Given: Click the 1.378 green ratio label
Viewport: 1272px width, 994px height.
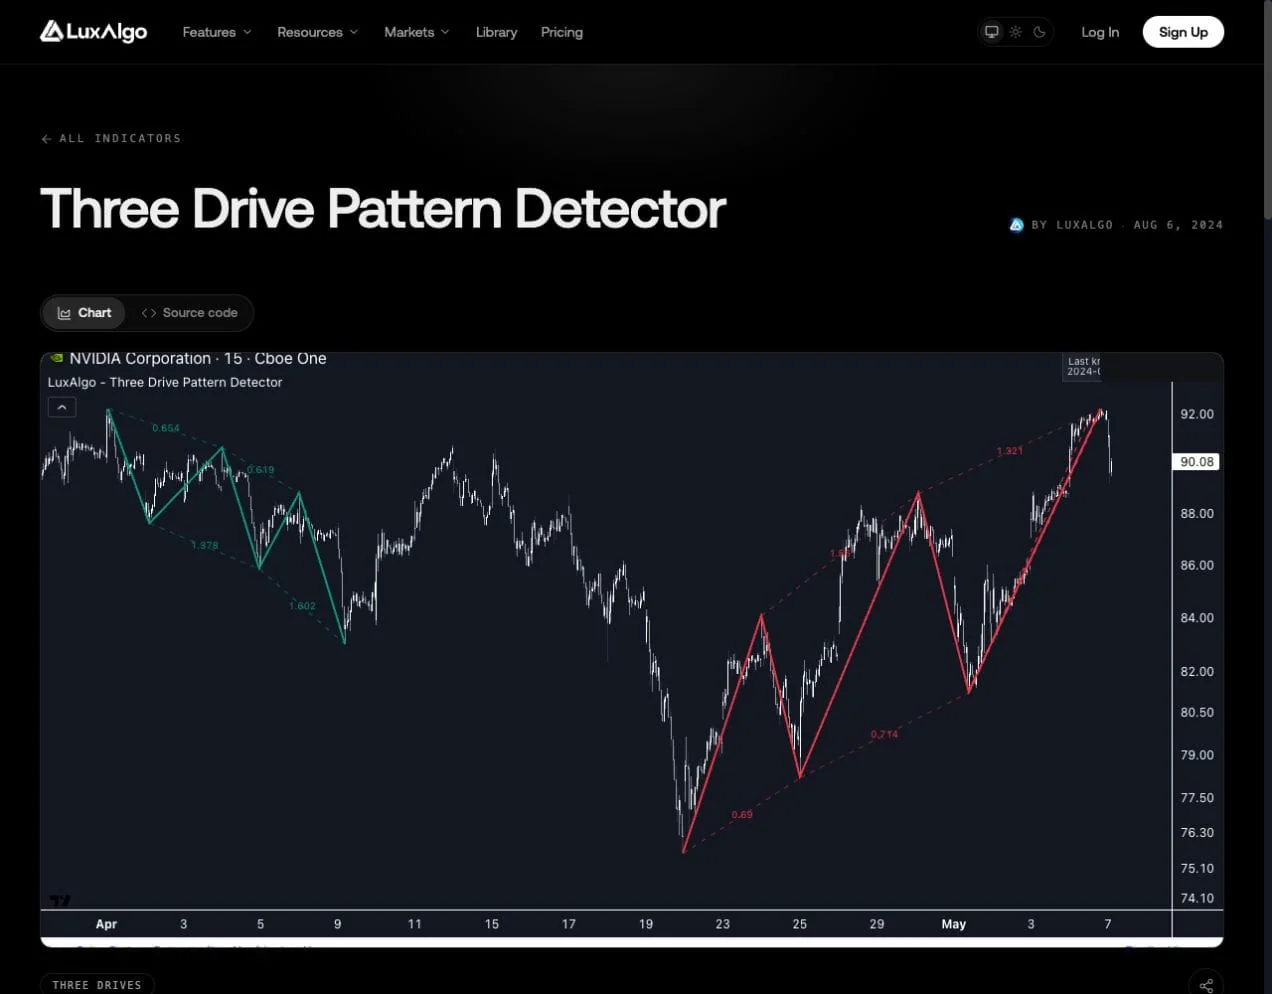Looking at the screenshot, I should coord(204,545).
